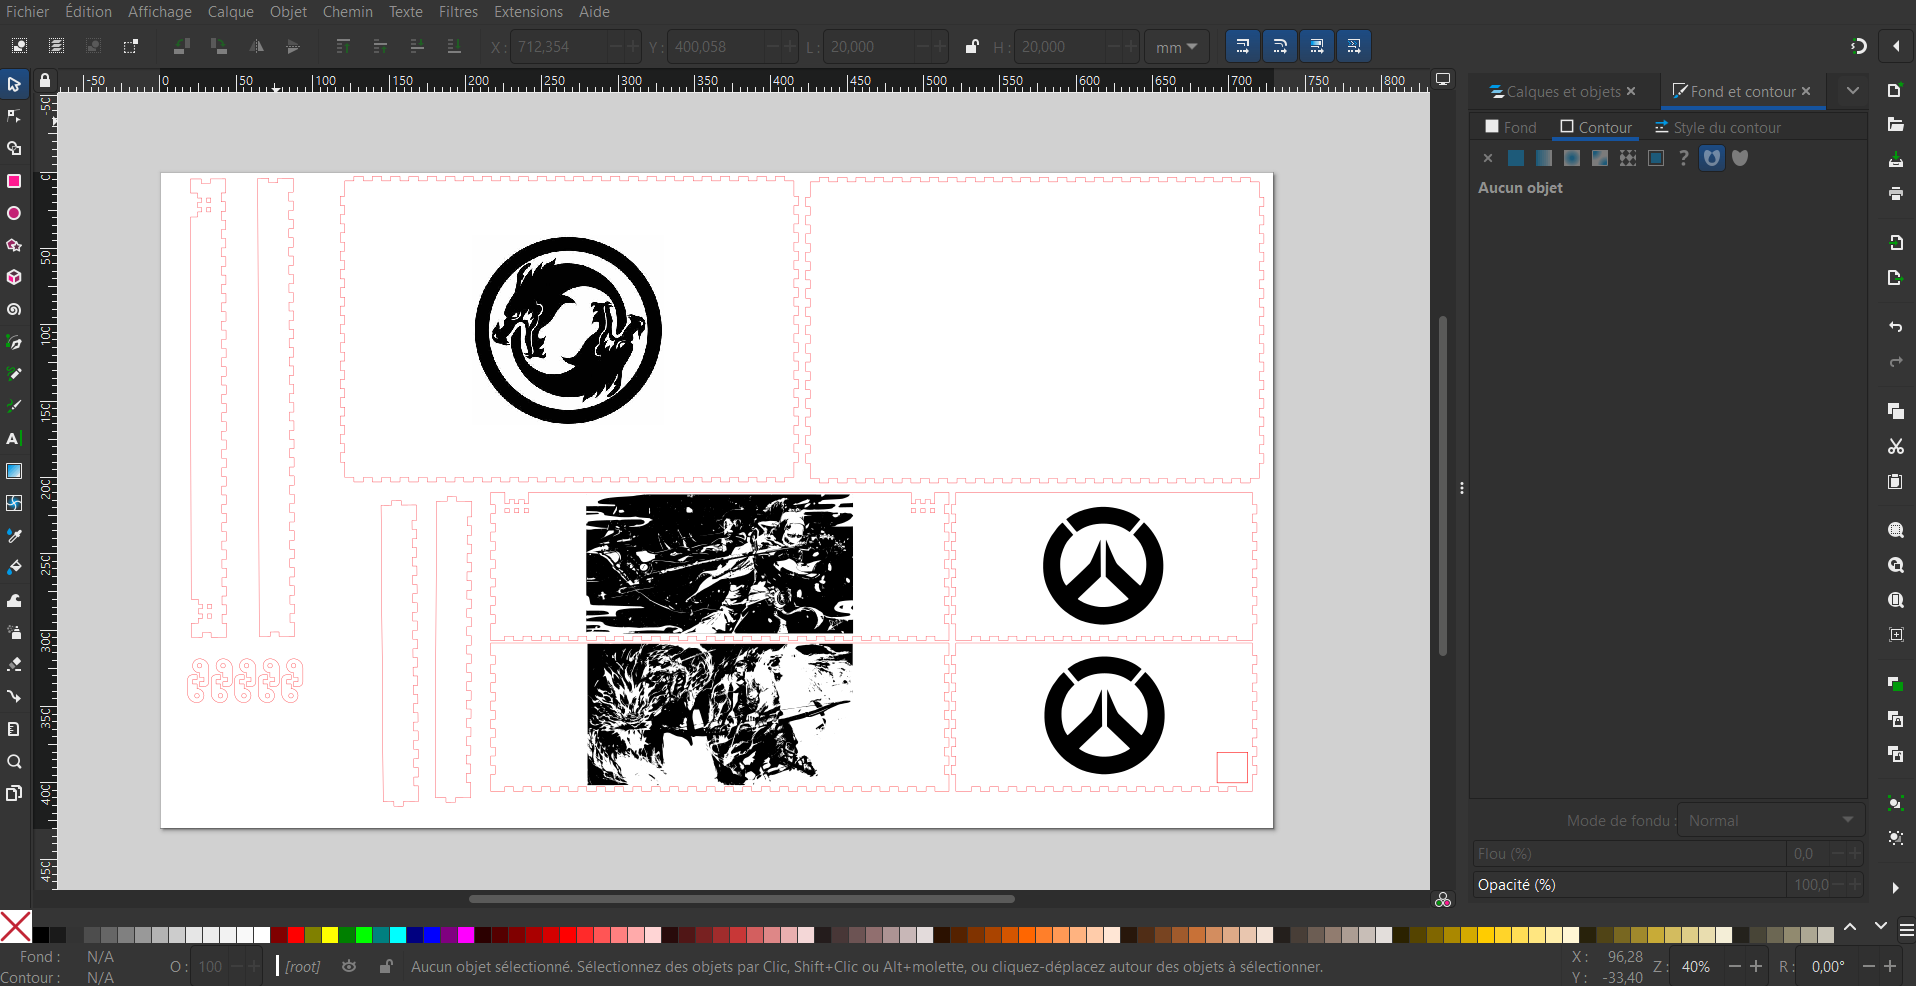Select the Shape Builder tool
Viewport: 1916px width, 986px height.
14,149
